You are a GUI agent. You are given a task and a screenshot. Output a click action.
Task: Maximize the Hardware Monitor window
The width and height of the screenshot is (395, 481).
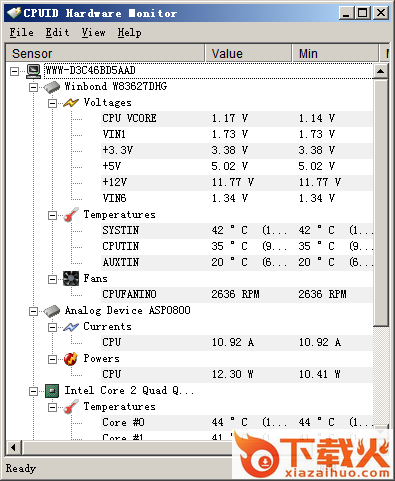[x=363, y=13]
